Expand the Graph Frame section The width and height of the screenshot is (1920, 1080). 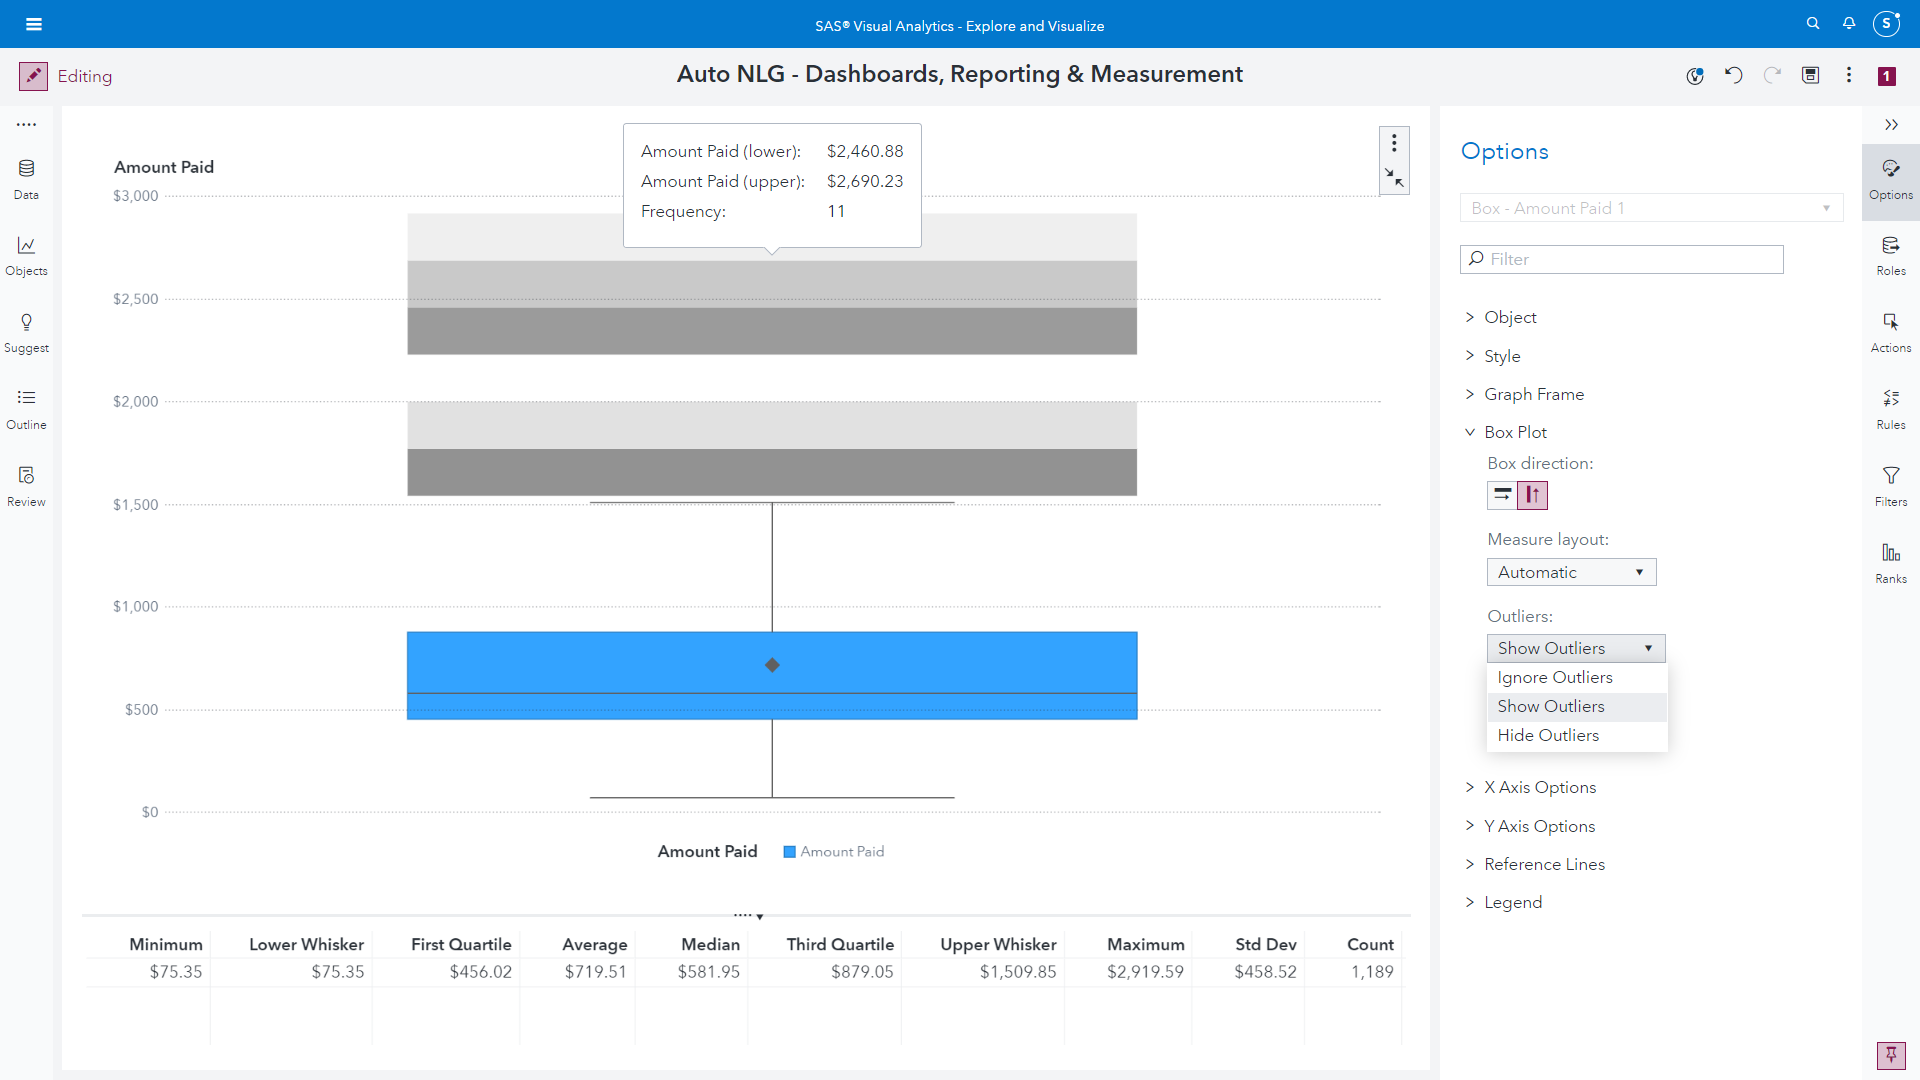point(1533,394)
